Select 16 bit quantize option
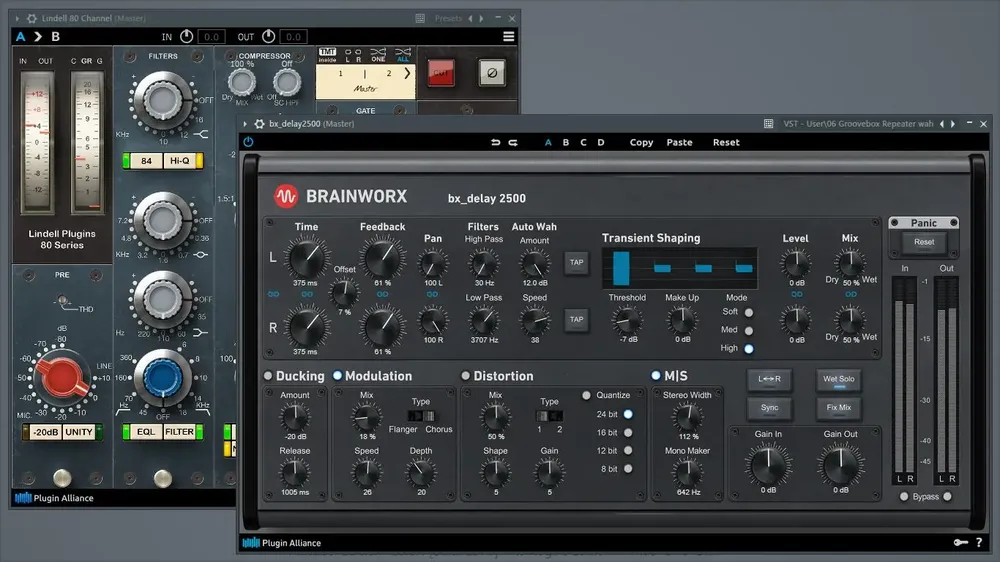This screenshot has width=1000, height=562. [x=628, y=433]
